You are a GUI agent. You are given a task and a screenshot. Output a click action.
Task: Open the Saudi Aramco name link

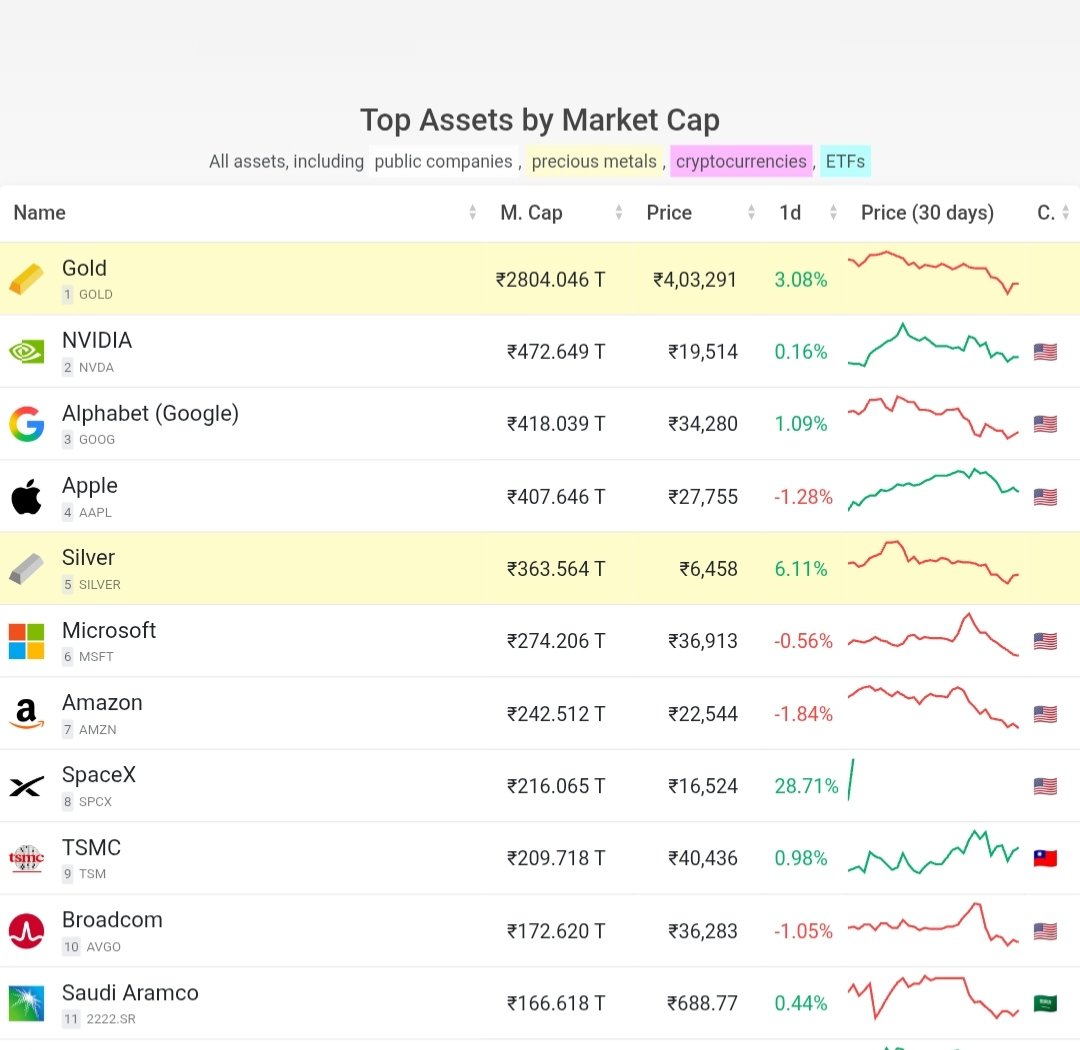(x=130, y=993)
